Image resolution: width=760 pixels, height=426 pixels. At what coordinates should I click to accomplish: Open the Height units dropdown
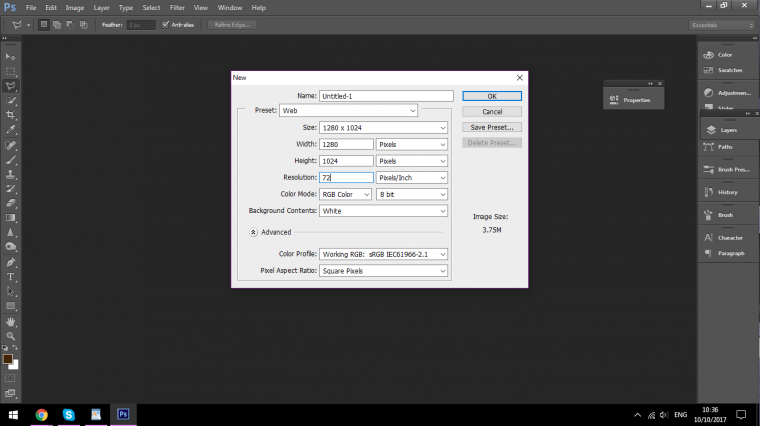coord(412,161)
